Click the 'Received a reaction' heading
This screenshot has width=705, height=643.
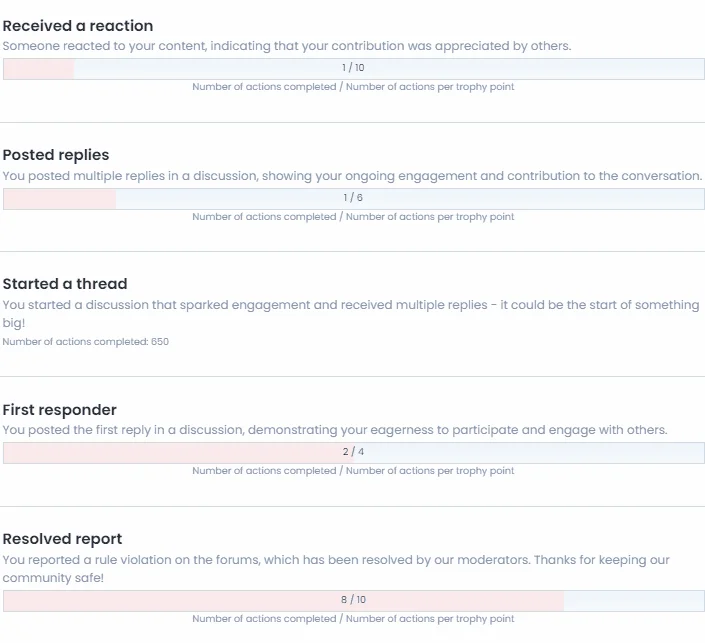(78, 26)
